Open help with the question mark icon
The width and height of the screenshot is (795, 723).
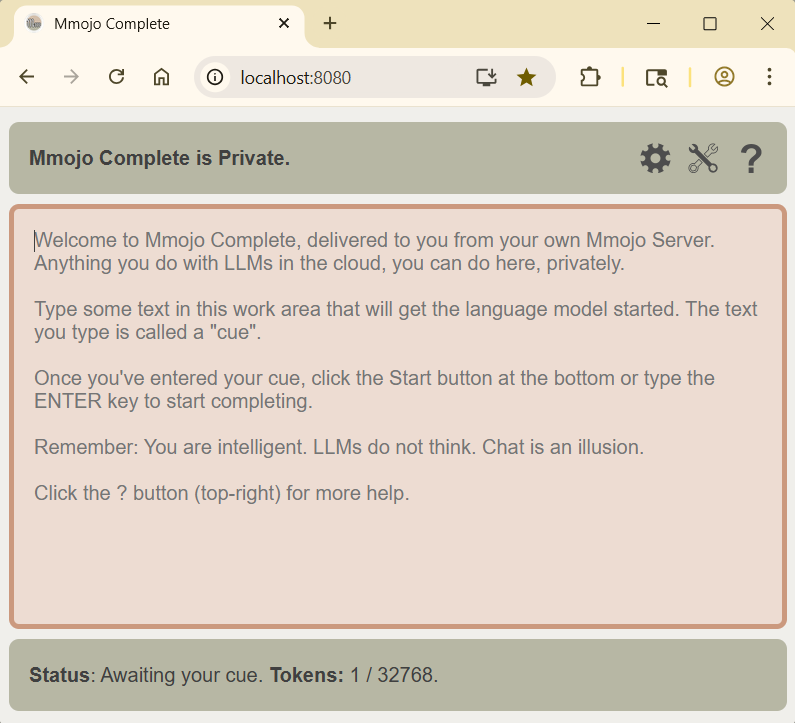(x=751, y=158)
